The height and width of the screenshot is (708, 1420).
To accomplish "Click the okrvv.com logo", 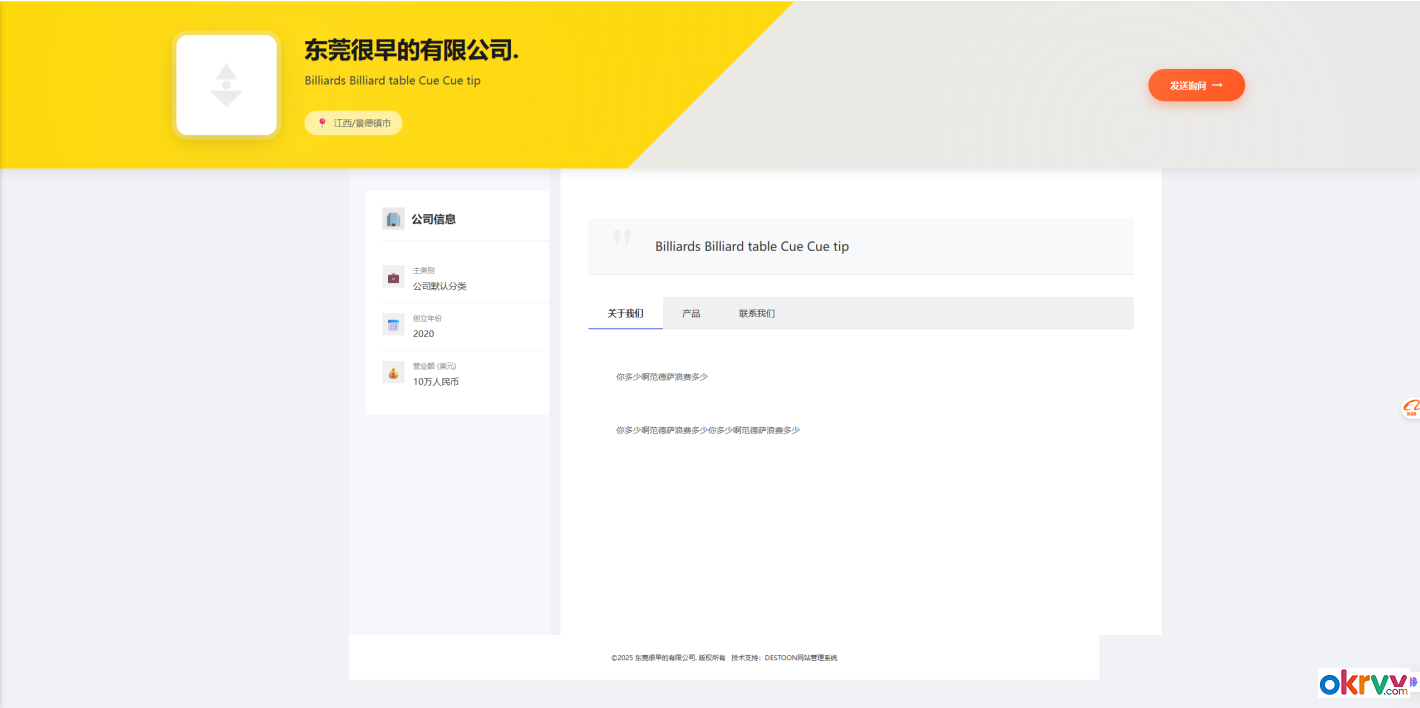I will coord(1363,683).
